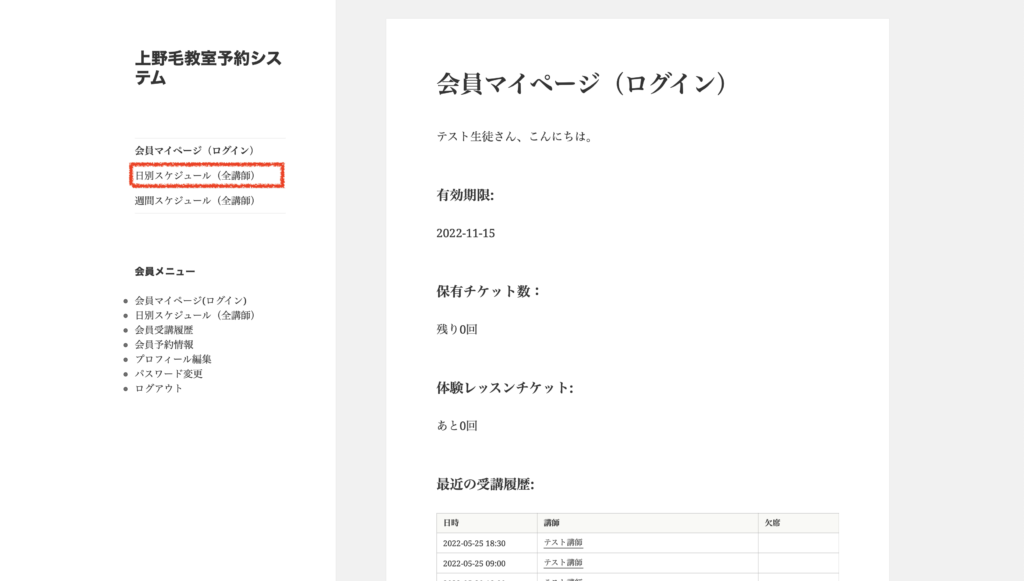Open 会員受講履歴 link

coord(164,330)
